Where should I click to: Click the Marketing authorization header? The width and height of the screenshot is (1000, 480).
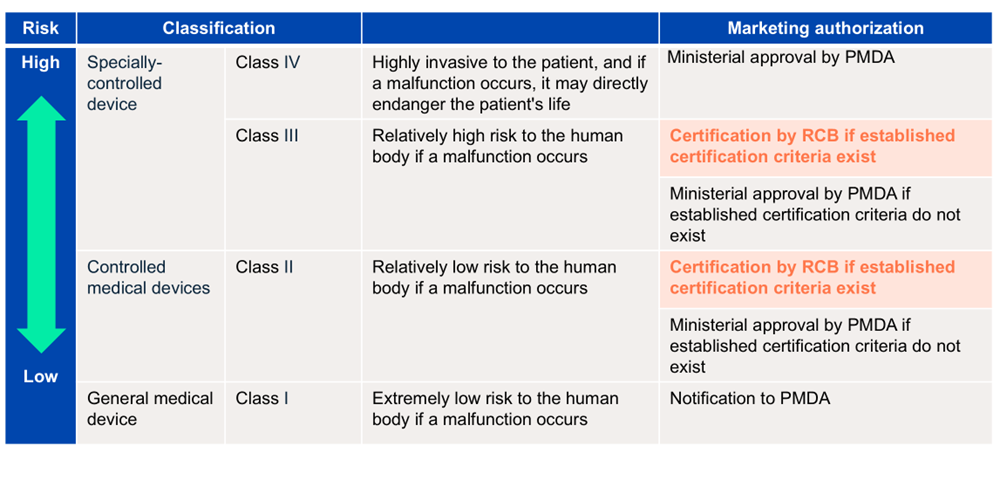[826, 28]
